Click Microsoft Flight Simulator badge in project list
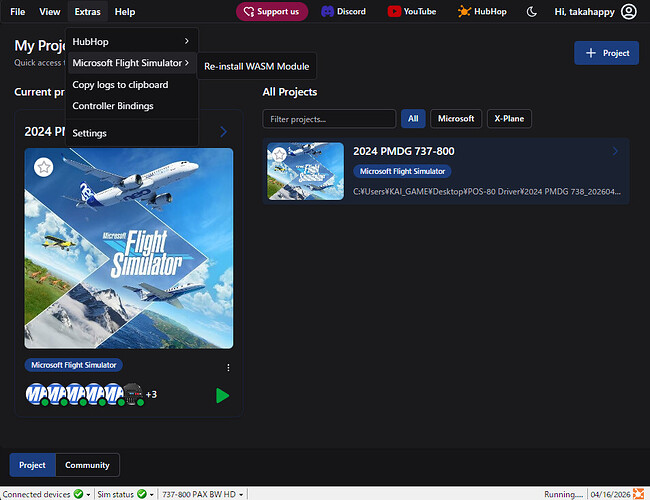This screenshot has width=650, height=500. point(402,171)
